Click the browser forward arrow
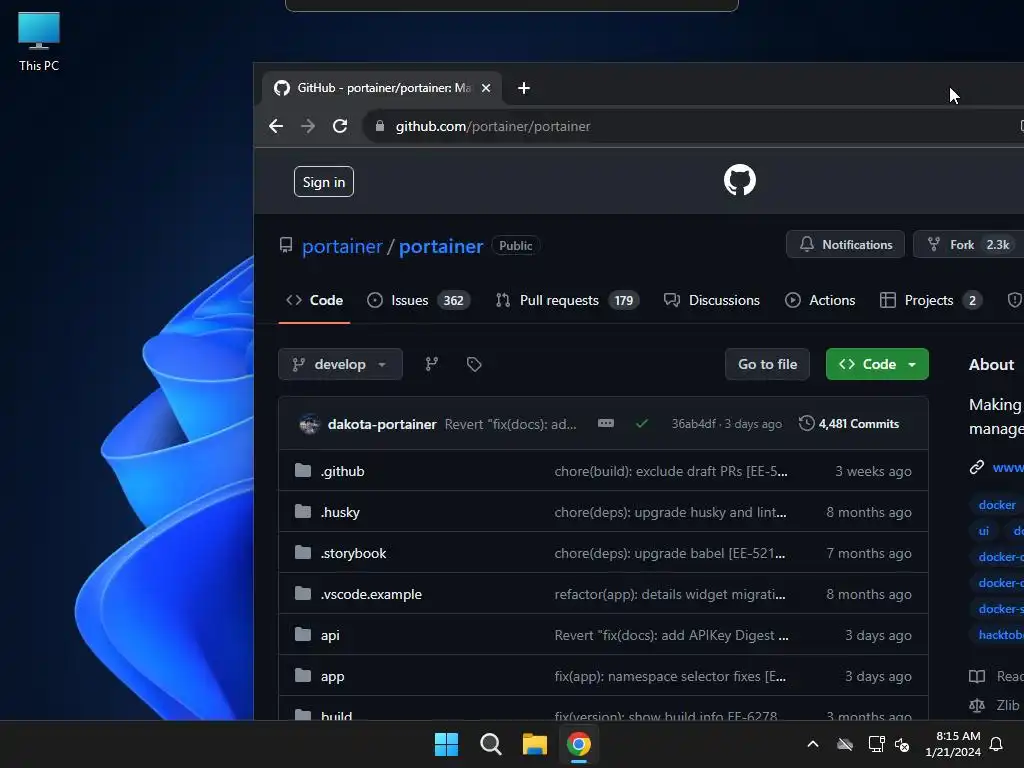The height and width of the screenshot is (768, 1024). (308, 126)
